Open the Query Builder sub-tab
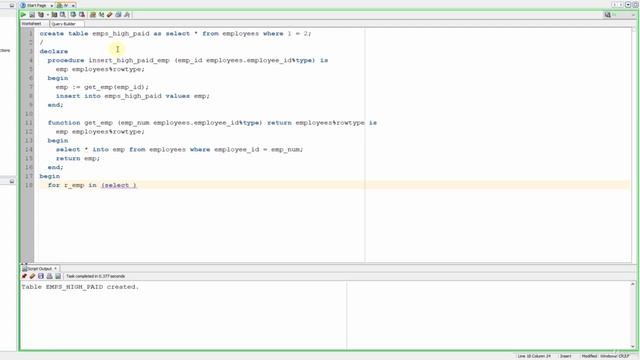Viewport: 640px width, 360px height. pyautogui.click(x=64, y=24)
